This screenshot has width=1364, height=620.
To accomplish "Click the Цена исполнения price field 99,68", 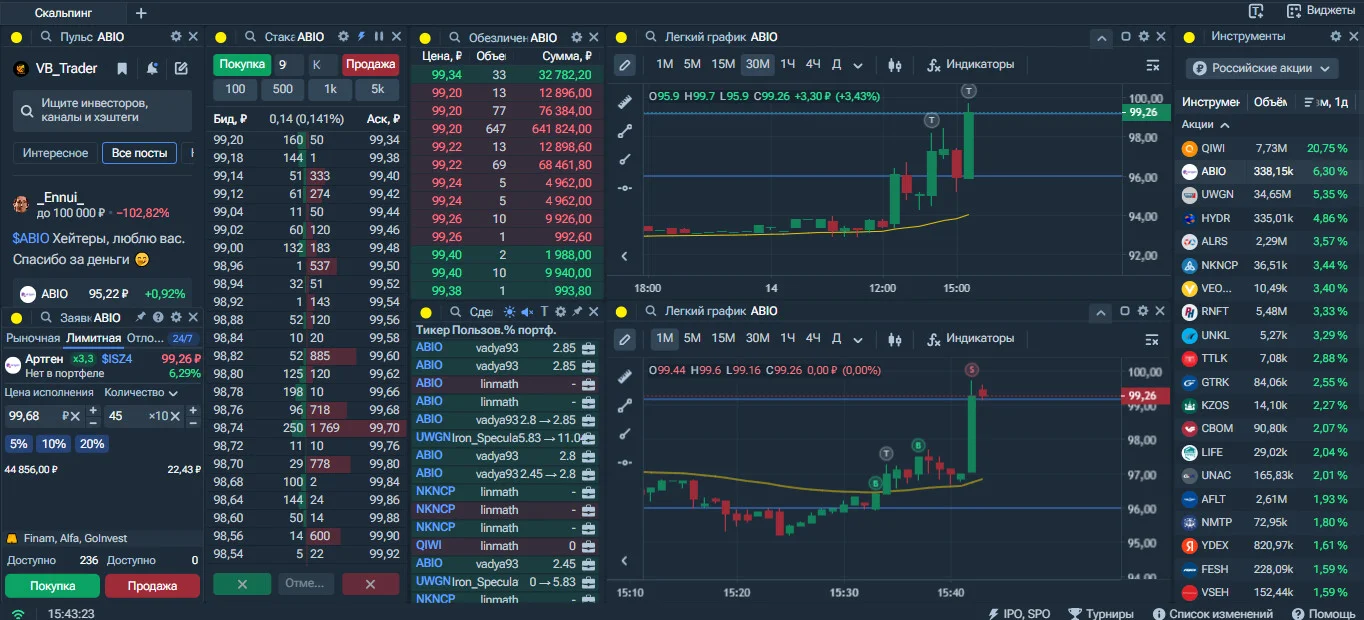I will 43,416.
